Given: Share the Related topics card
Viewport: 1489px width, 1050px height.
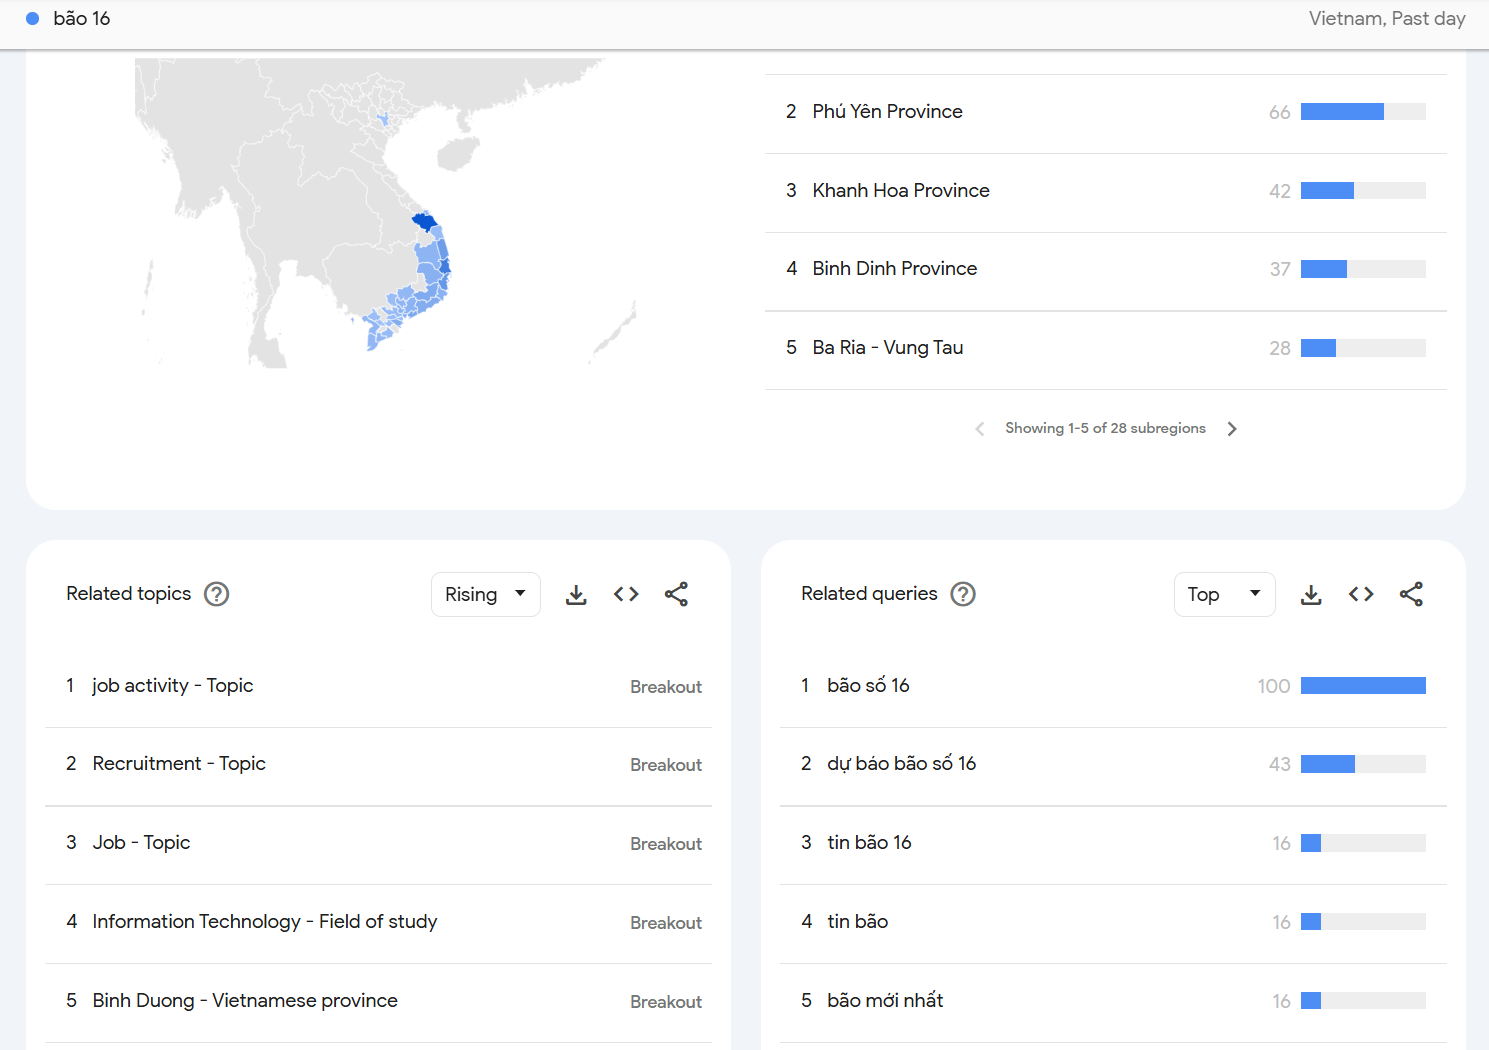Looking at the screenshot, I should [676, 595].
